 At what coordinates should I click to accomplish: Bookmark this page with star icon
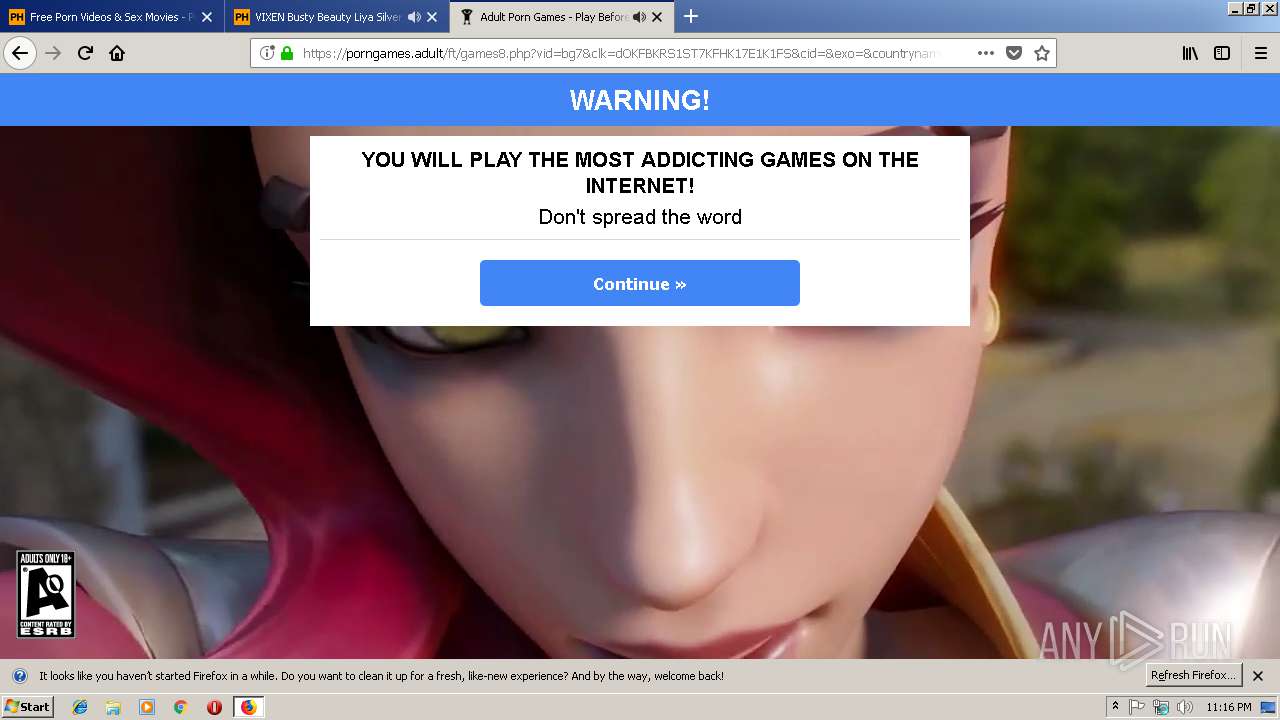[1042, 53]
